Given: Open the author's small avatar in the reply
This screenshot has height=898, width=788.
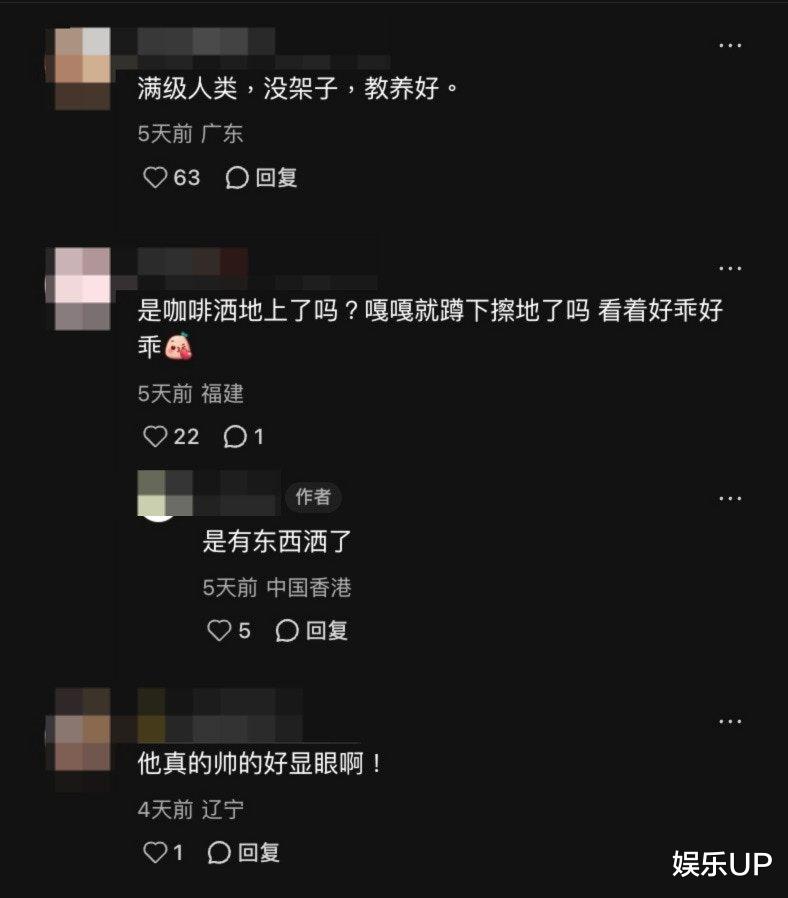Looking at the screenshot, I should (165, 494).
